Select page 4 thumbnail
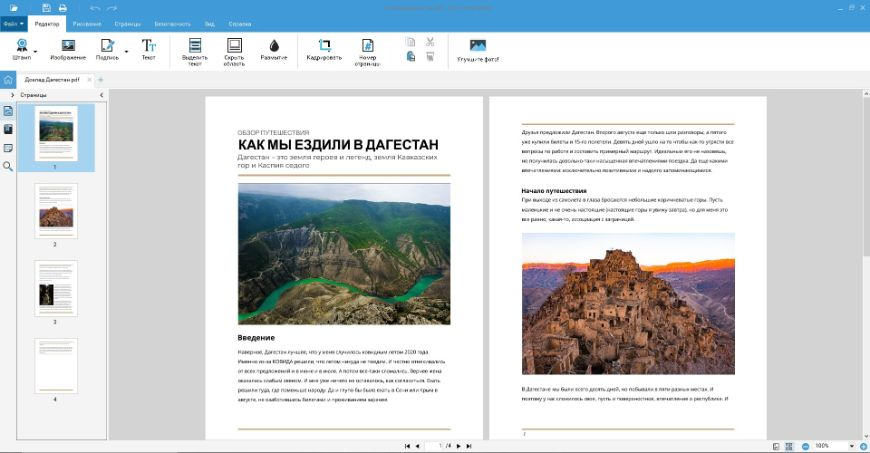 (56, 366)
